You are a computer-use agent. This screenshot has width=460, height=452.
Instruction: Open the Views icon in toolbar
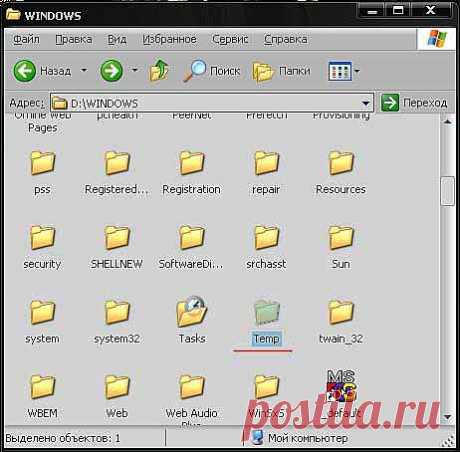click(x=340, y=71)
